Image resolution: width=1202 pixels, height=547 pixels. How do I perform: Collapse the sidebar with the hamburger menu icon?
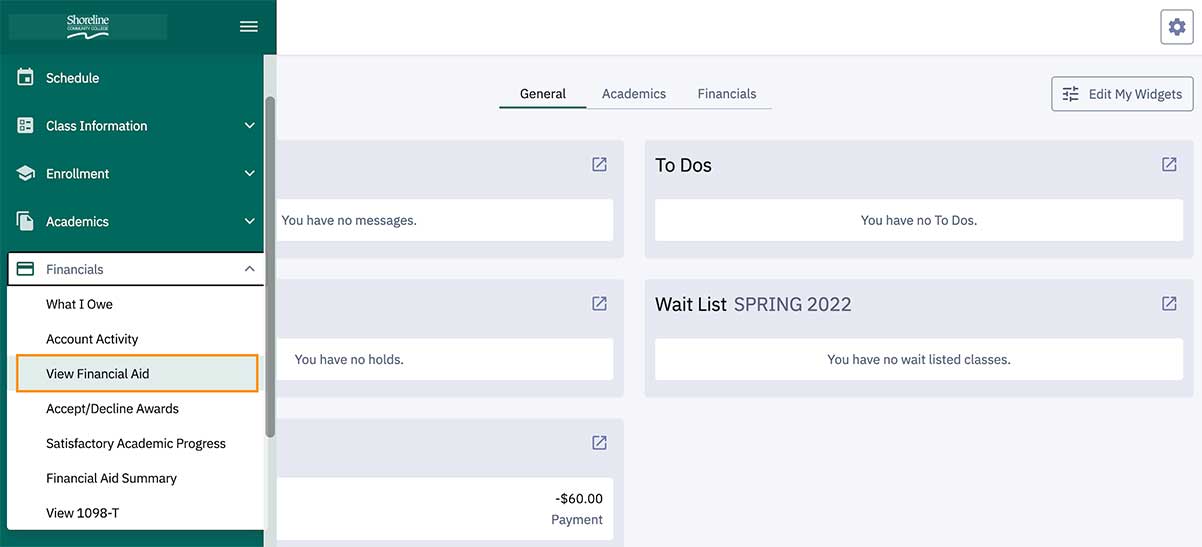(x=249, y=27)
